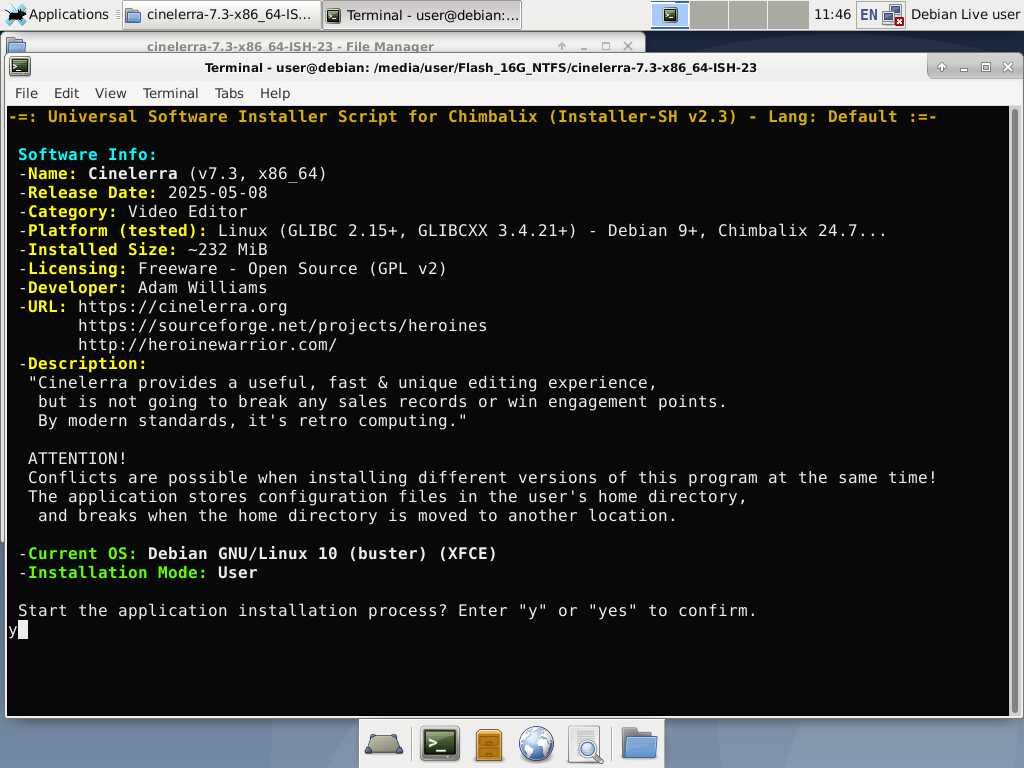Click the sourceforge.net/projects/heroines URL
The image size is (1024, 768).
(282, 325)
